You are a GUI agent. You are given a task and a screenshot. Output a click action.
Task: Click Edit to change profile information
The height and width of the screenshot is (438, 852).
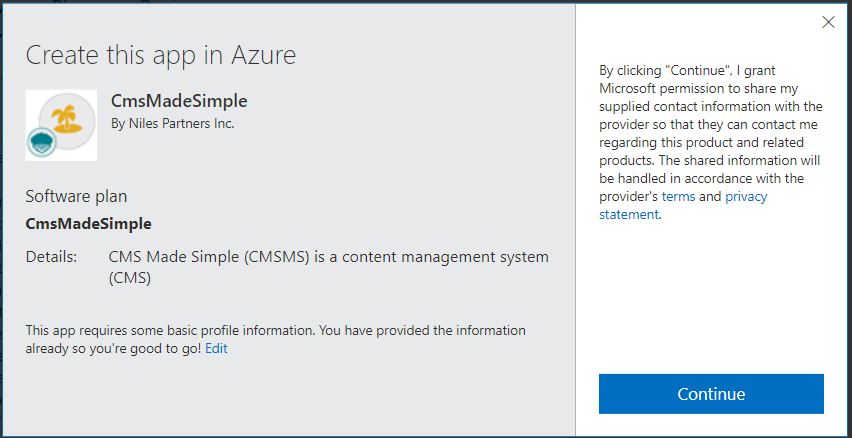click(x=216, y=349)
